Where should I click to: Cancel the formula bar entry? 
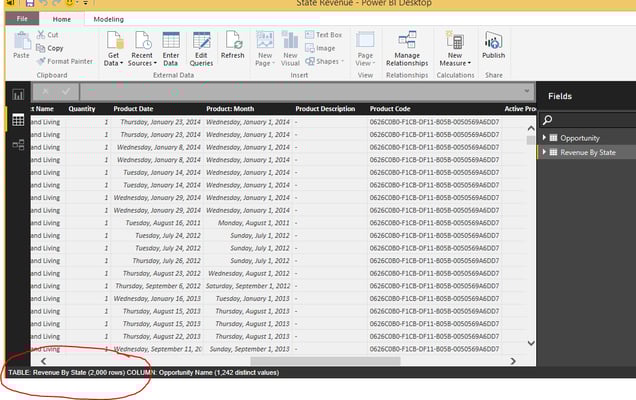point(45,92)
